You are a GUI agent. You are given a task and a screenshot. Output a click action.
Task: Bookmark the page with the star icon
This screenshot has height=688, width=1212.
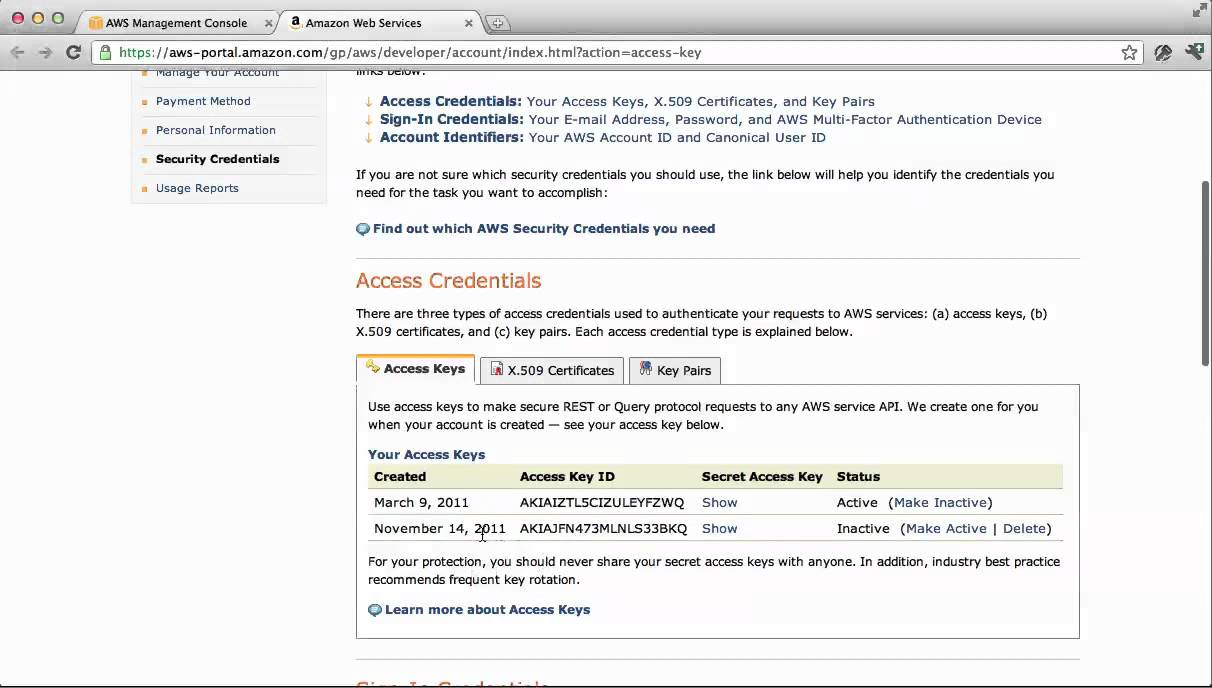(1129, 53)
